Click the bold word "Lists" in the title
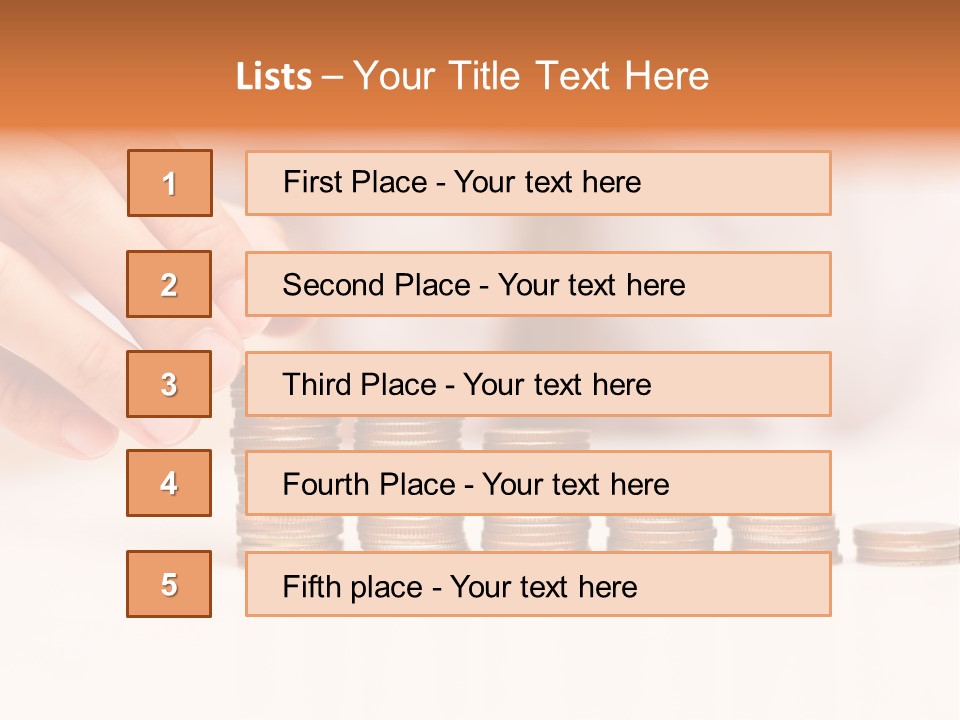 click(x=274, y=76)
